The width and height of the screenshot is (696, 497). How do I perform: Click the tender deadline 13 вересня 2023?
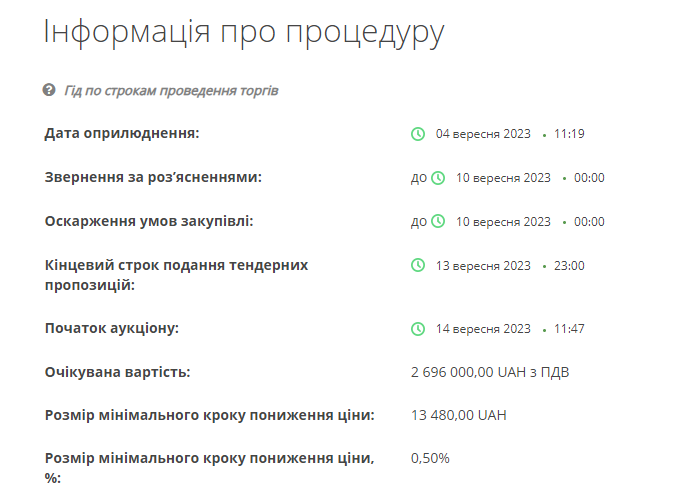[x=484, y=265]
